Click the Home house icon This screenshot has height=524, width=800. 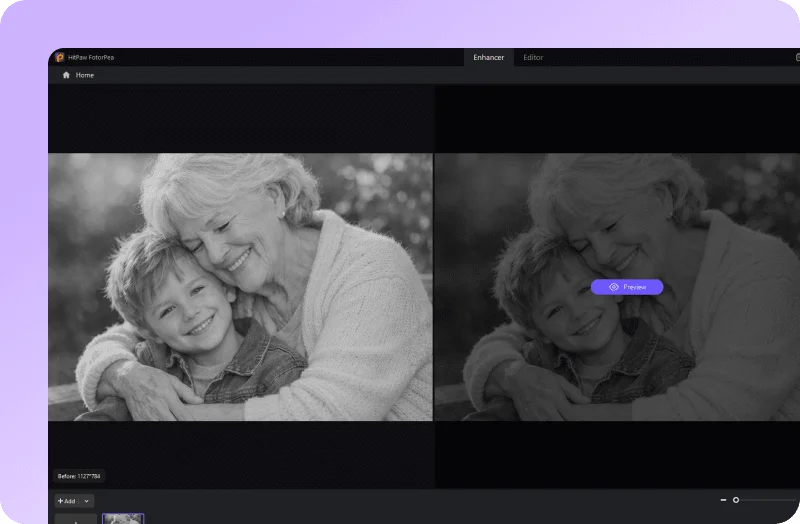click(66, 75)
